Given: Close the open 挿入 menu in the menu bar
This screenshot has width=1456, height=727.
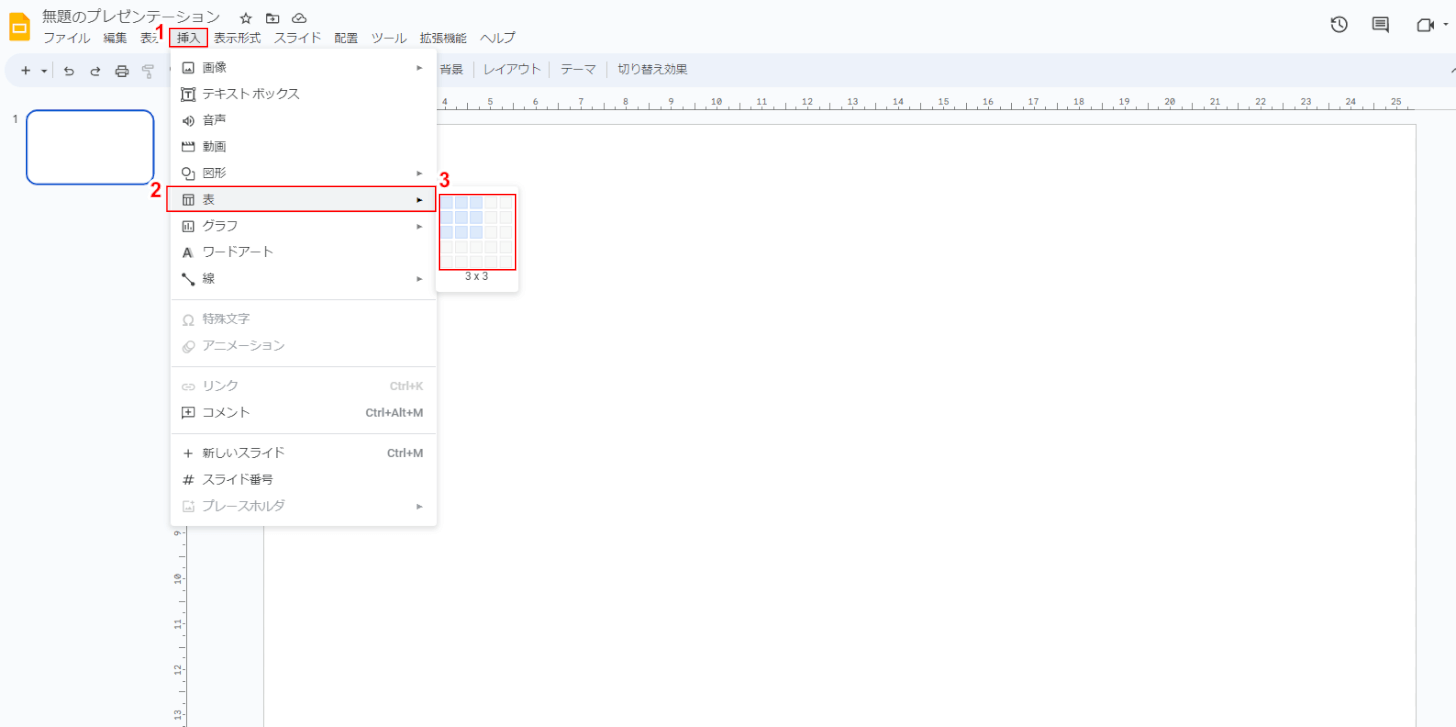Looking at the screenshot, I should [x=189, y=38].
